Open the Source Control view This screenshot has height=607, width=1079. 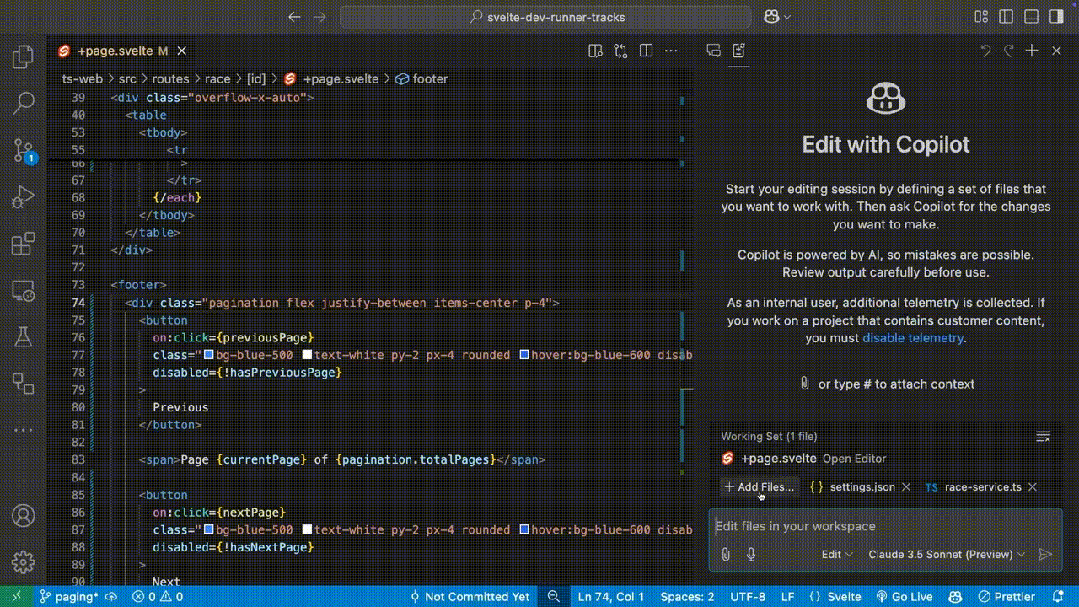pyautogui.click(x=24, y=150)
